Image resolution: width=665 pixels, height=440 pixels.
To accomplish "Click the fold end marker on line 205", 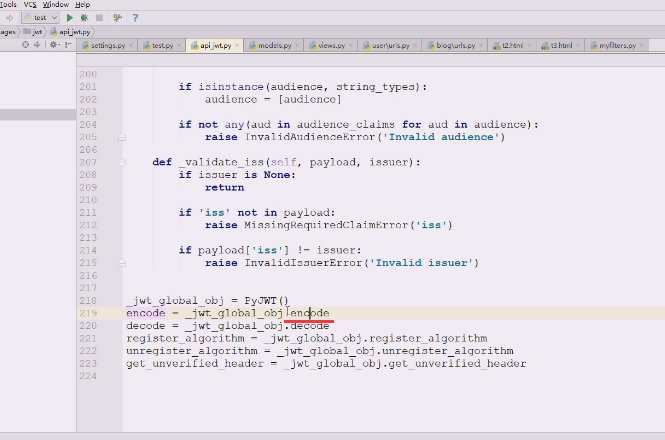I will coord(122,137).
